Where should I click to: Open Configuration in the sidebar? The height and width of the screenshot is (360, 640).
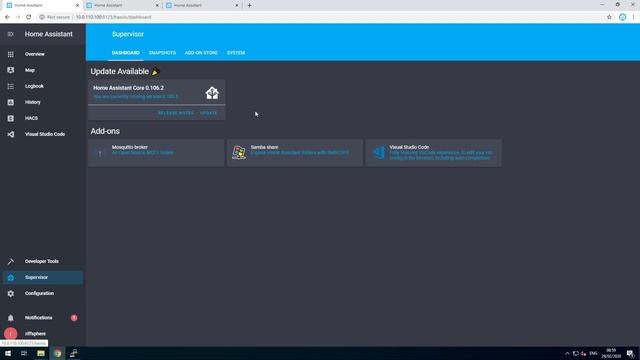point(39,293)
